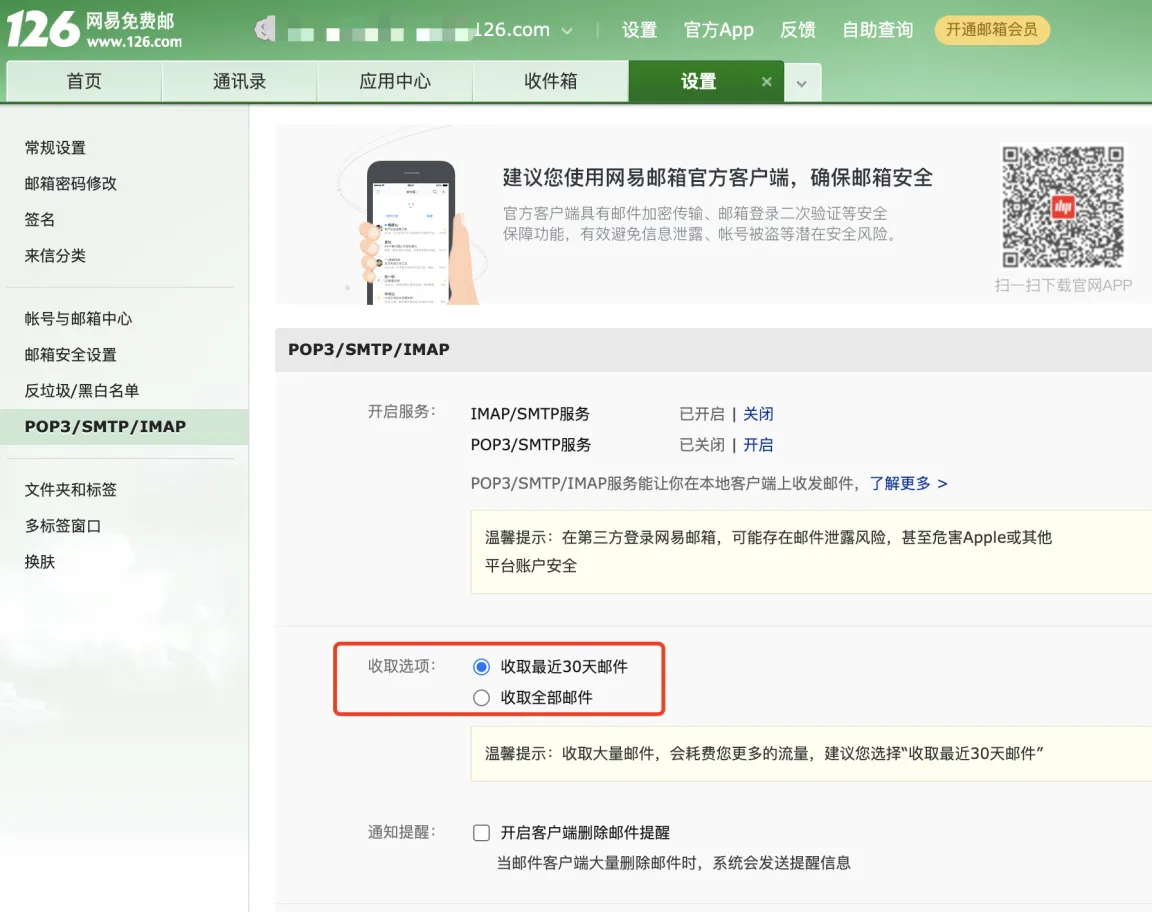
Task: Open 常规设置 in sidebar
Action: click(55, 148)
